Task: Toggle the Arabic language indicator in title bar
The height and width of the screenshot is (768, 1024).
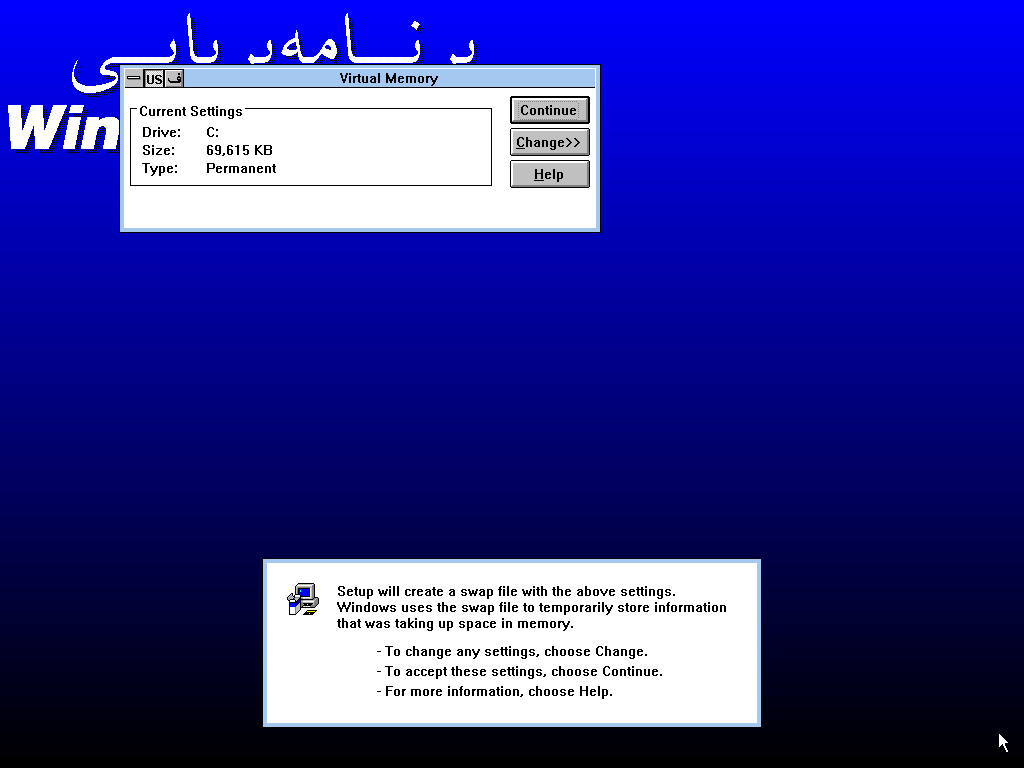Action: [174, 78]
